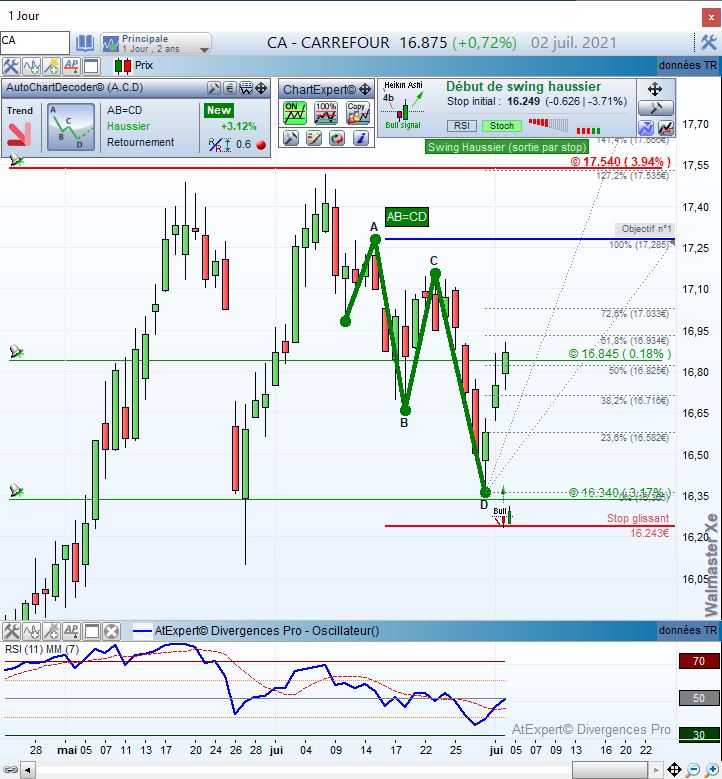Click scrollbar right arrow
This screenshot has height=779, width=722.
click(x=656, y=771)
